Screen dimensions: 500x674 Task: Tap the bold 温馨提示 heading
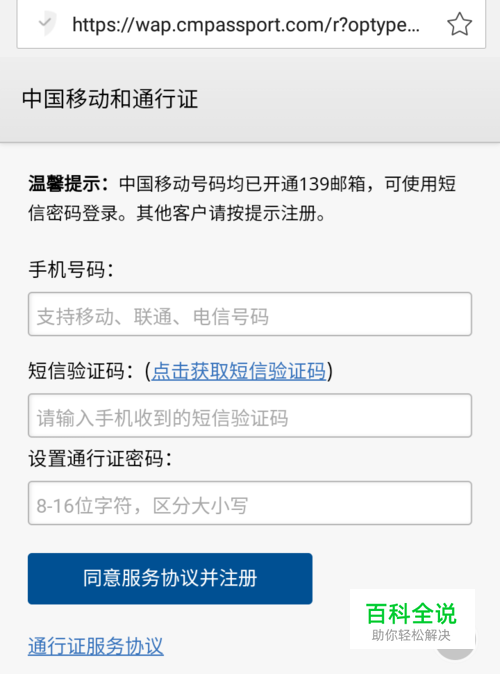point(69,184)
